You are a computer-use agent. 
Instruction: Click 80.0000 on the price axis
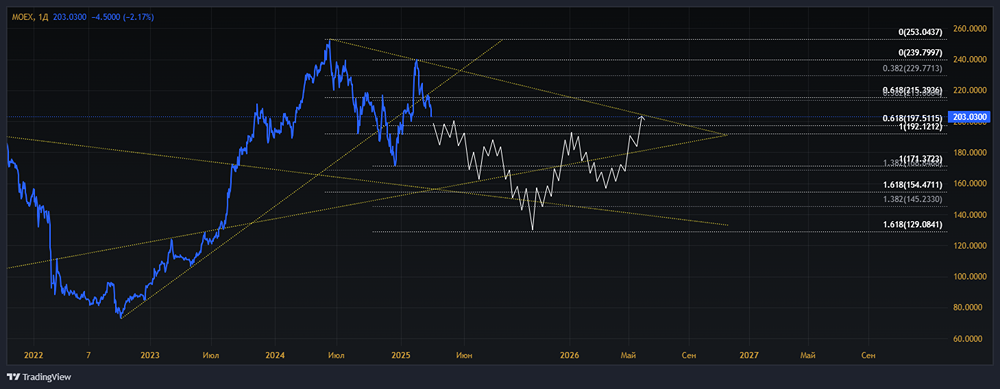tap(967, 307)
